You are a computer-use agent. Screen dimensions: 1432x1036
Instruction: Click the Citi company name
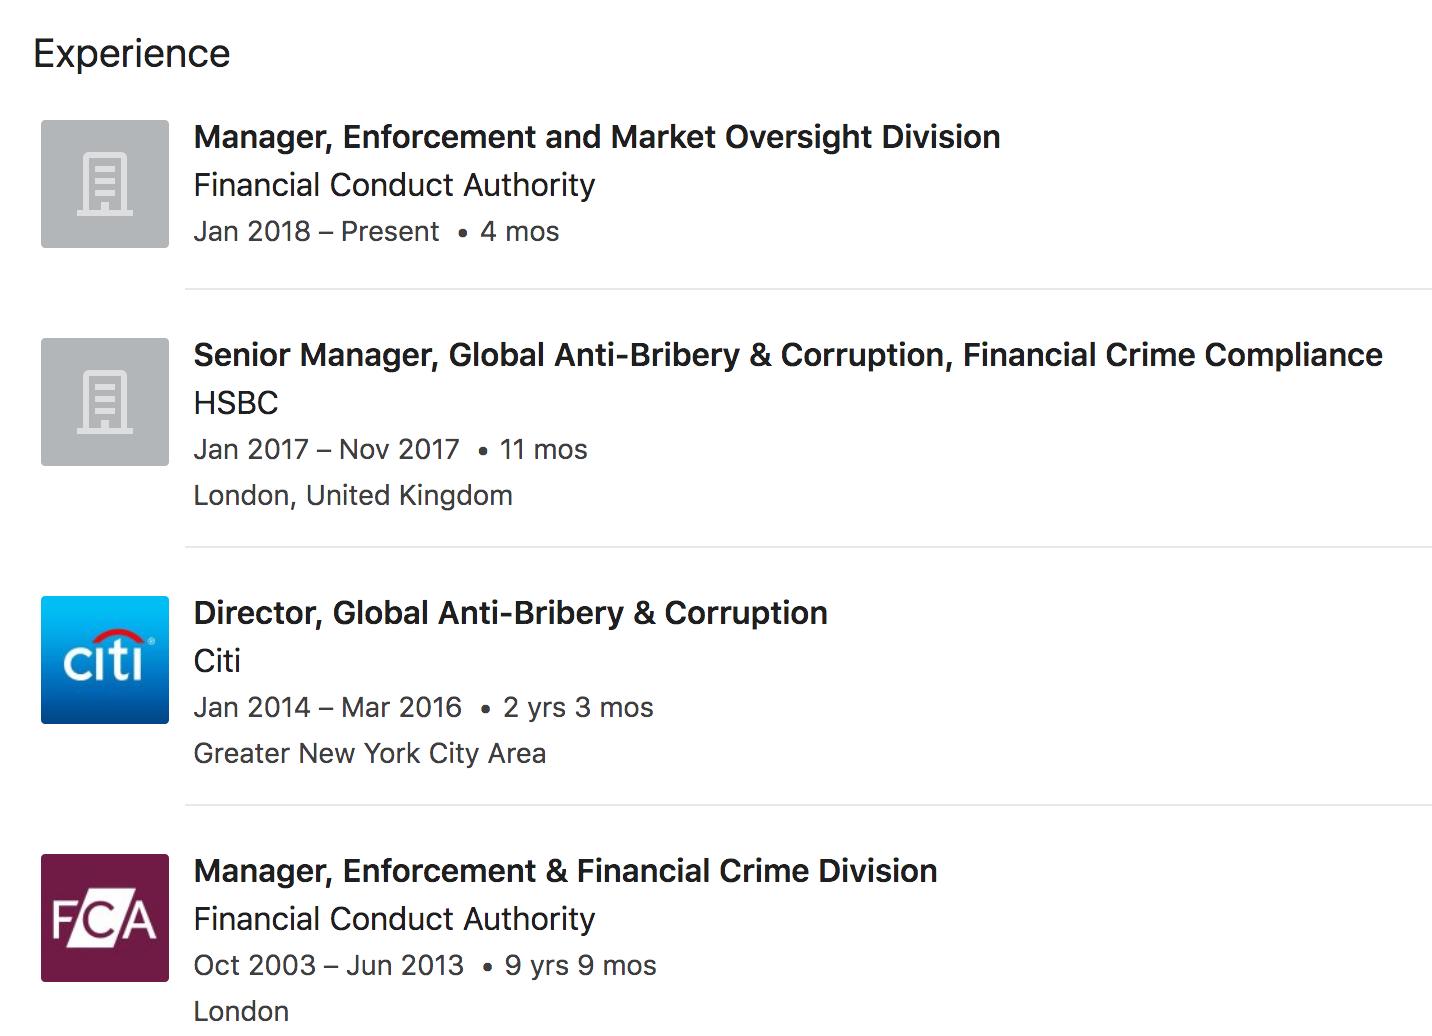[x=217, y=661]
